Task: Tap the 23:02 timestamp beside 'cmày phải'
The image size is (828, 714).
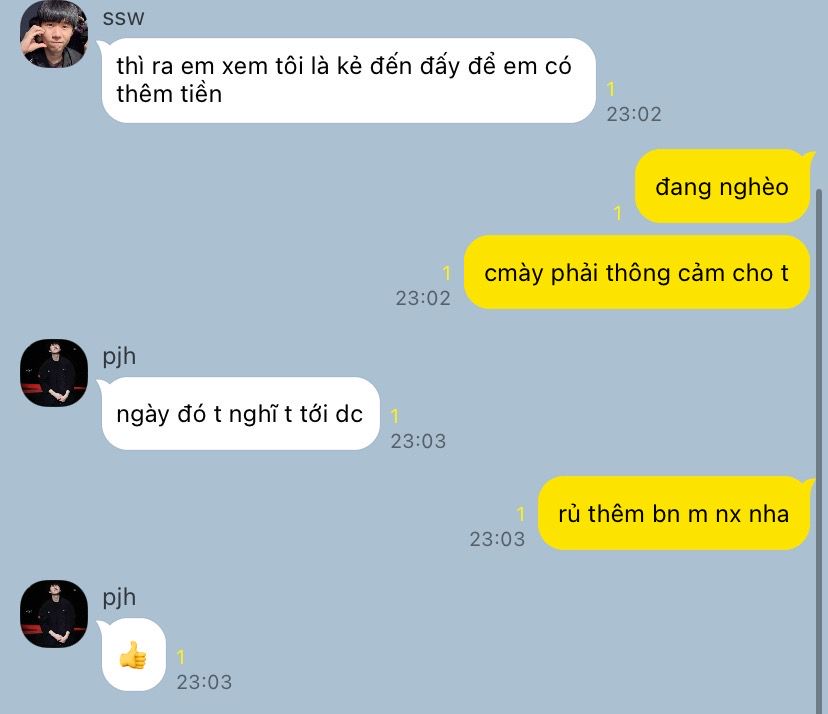Action: point(423,298)
